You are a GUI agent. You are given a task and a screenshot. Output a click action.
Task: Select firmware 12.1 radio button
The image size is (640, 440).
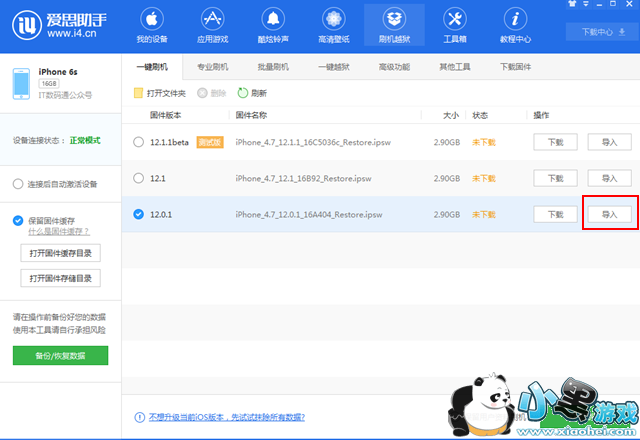click(139, 178)
